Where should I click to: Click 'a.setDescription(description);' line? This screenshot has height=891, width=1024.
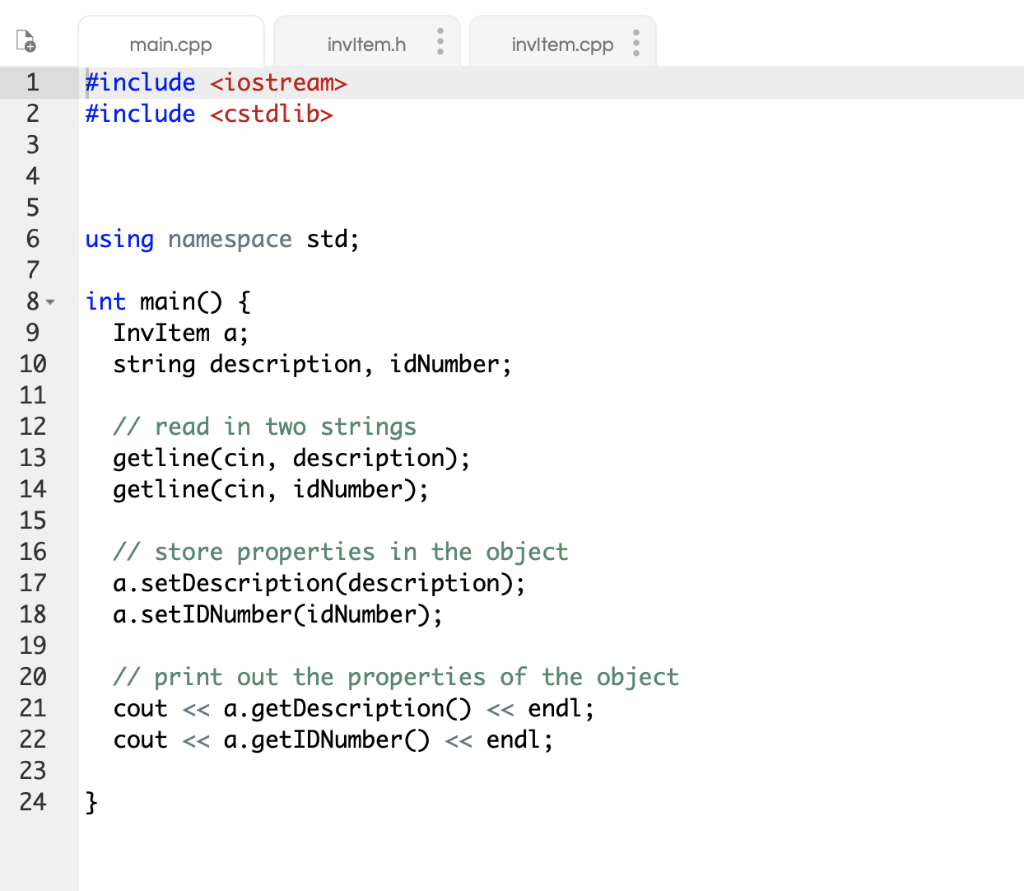pyautogui.click(x=319, y=583)
